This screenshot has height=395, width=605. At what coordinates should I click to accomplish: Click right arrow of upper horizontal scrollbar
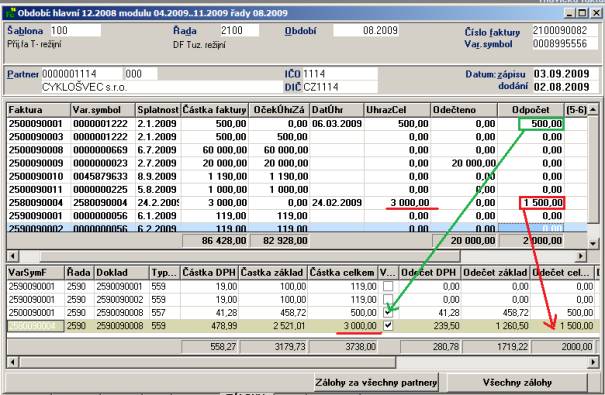click(x=581, y=256)
